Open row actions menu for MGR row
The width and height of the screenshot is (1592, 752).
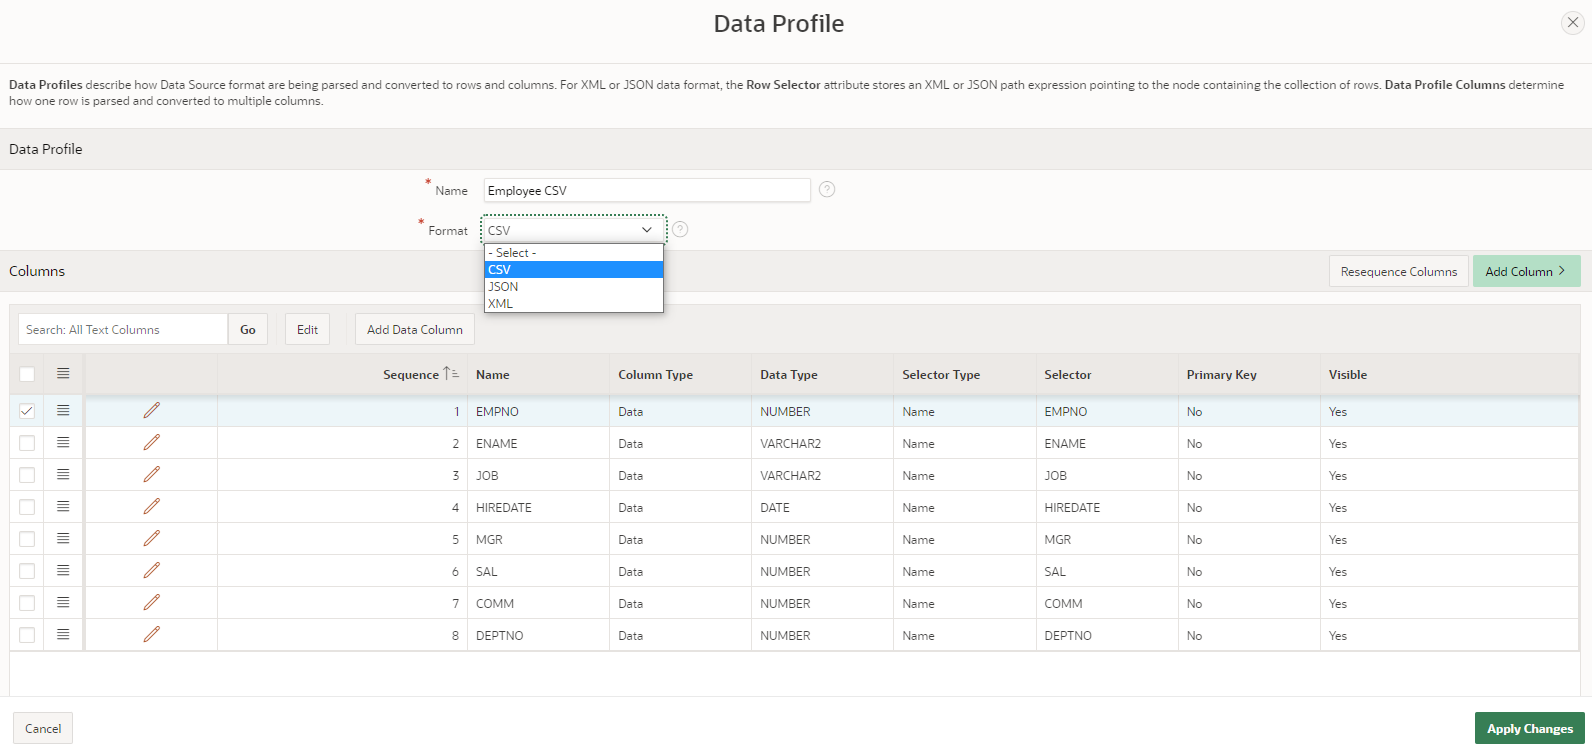point(63,539)
